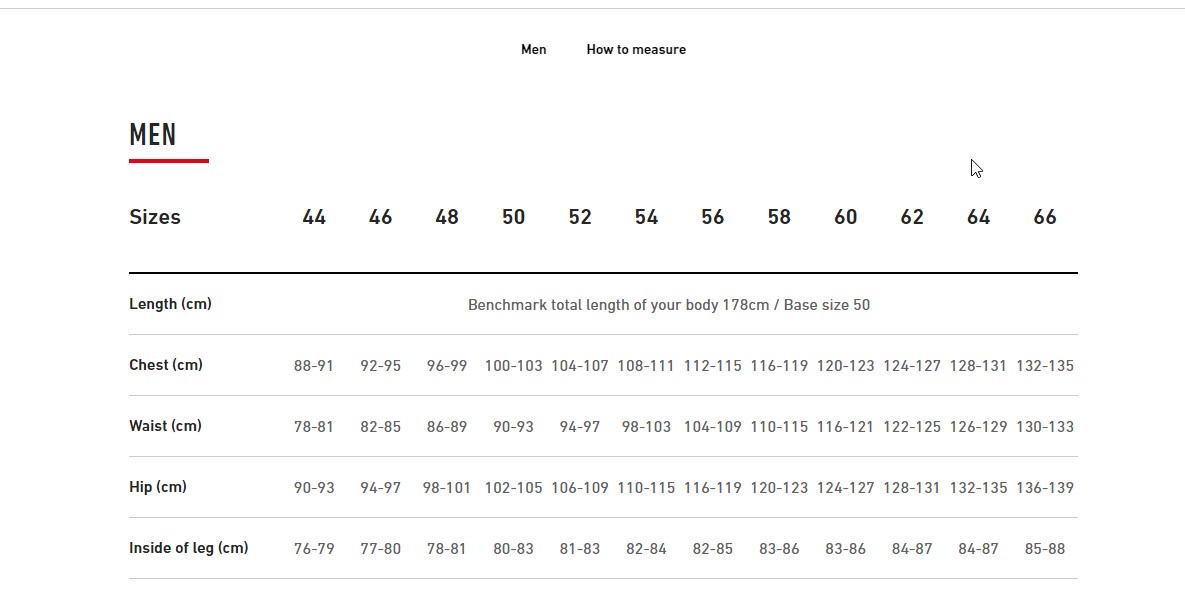The height and width of the screenshot is (606, 1185).
Task: Click the Sizes header label
Action: click(155, 217)
